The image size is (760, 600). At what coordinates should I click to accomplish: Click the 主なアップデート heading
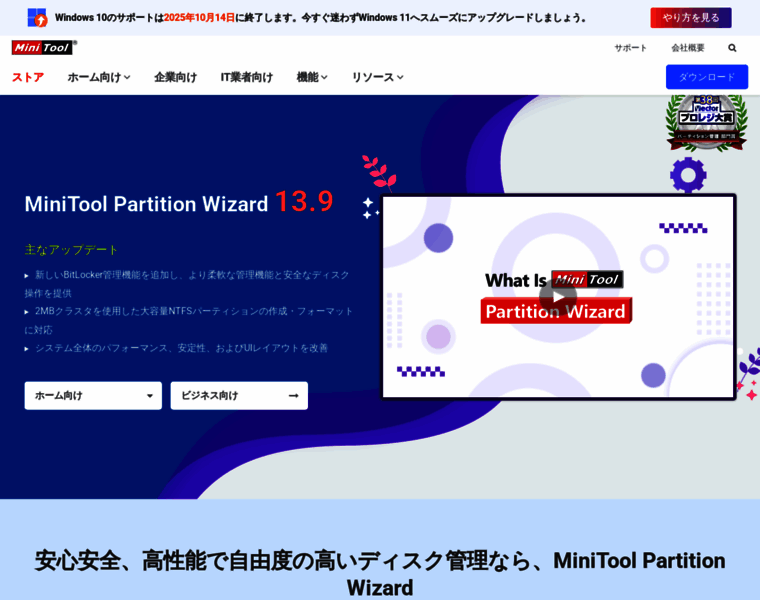coord(71,250)
